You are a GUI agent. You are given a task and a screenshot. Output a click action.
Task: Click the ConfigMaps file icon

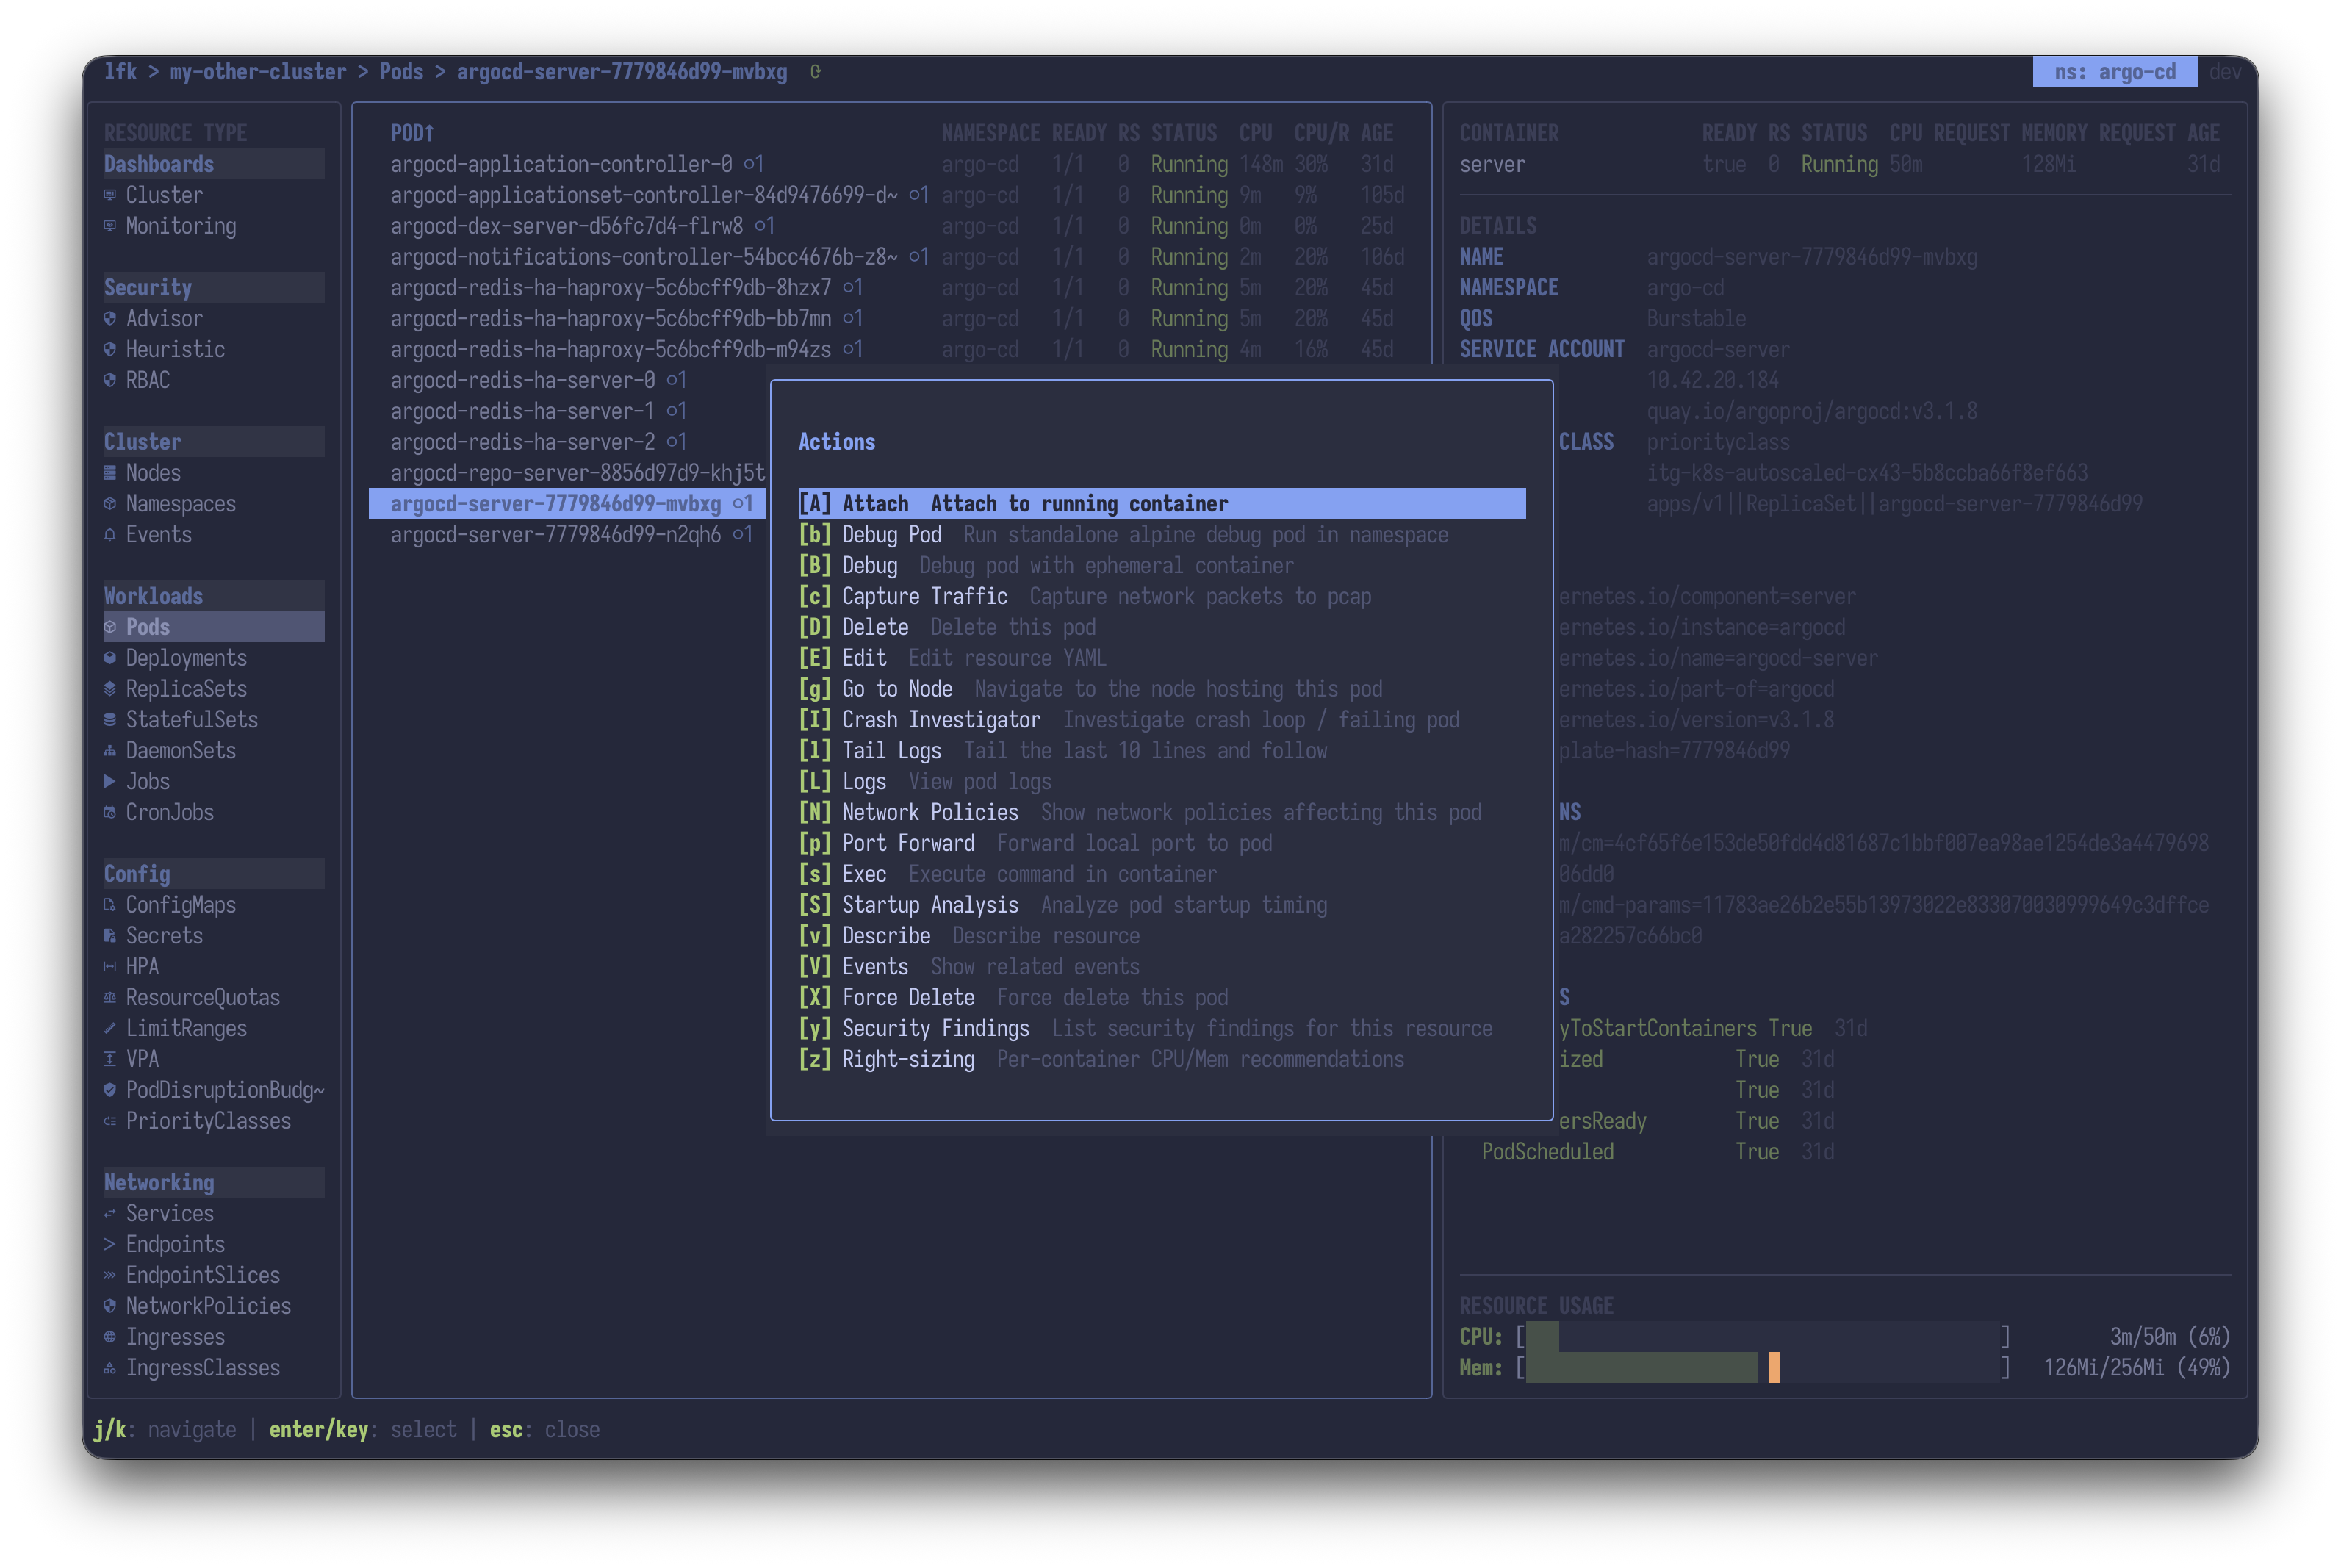[x=110, y=905]
